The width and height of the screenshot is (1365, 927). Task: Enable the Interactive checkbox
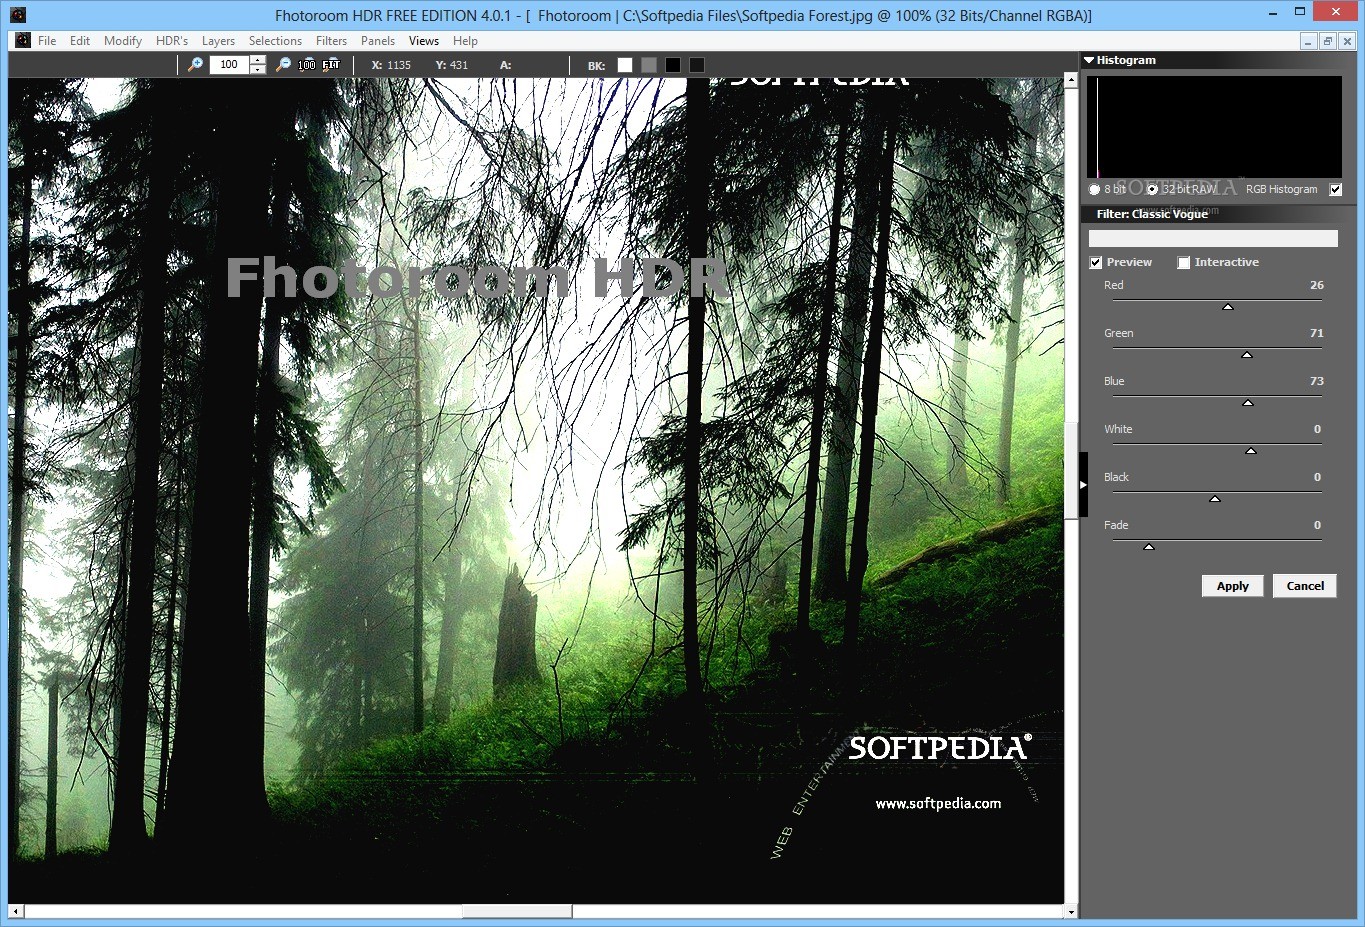(x=1184, y=262)
